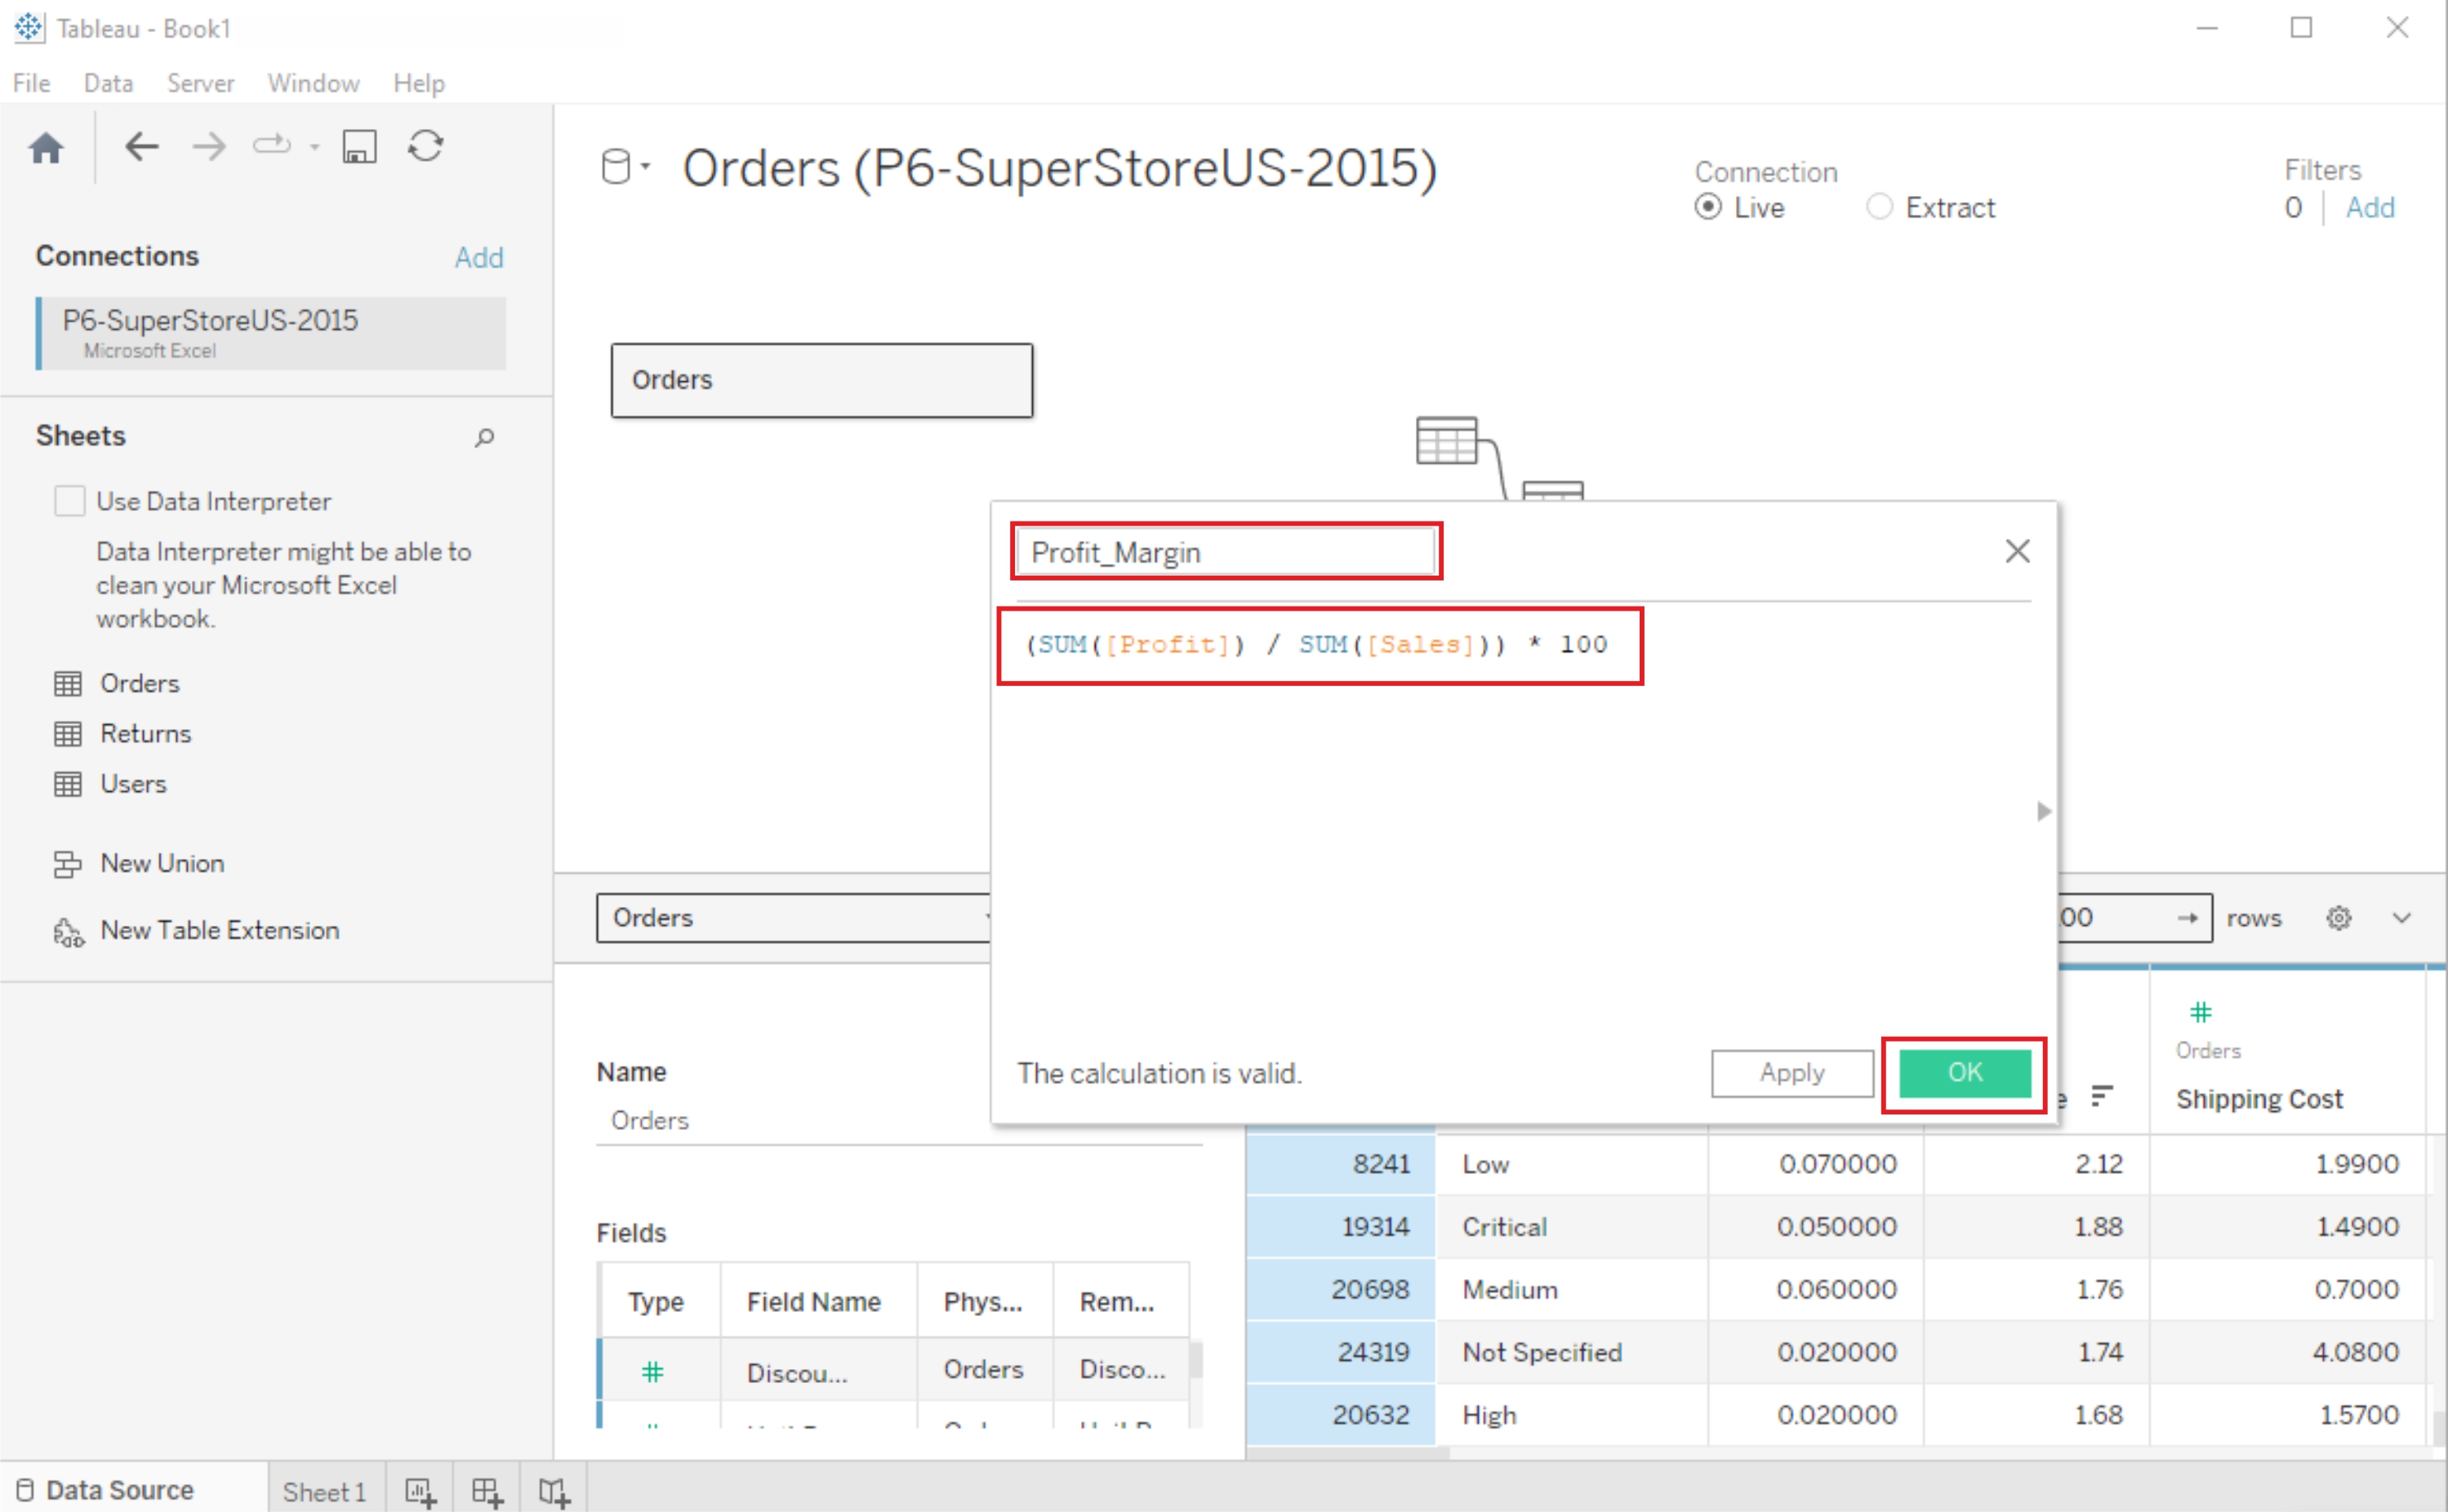The height and width of the screenshot is (1512, 2448).
Task: Enable Use Data Interpreter checkbox
Action: pyautogui.click(x=69, y=500)
